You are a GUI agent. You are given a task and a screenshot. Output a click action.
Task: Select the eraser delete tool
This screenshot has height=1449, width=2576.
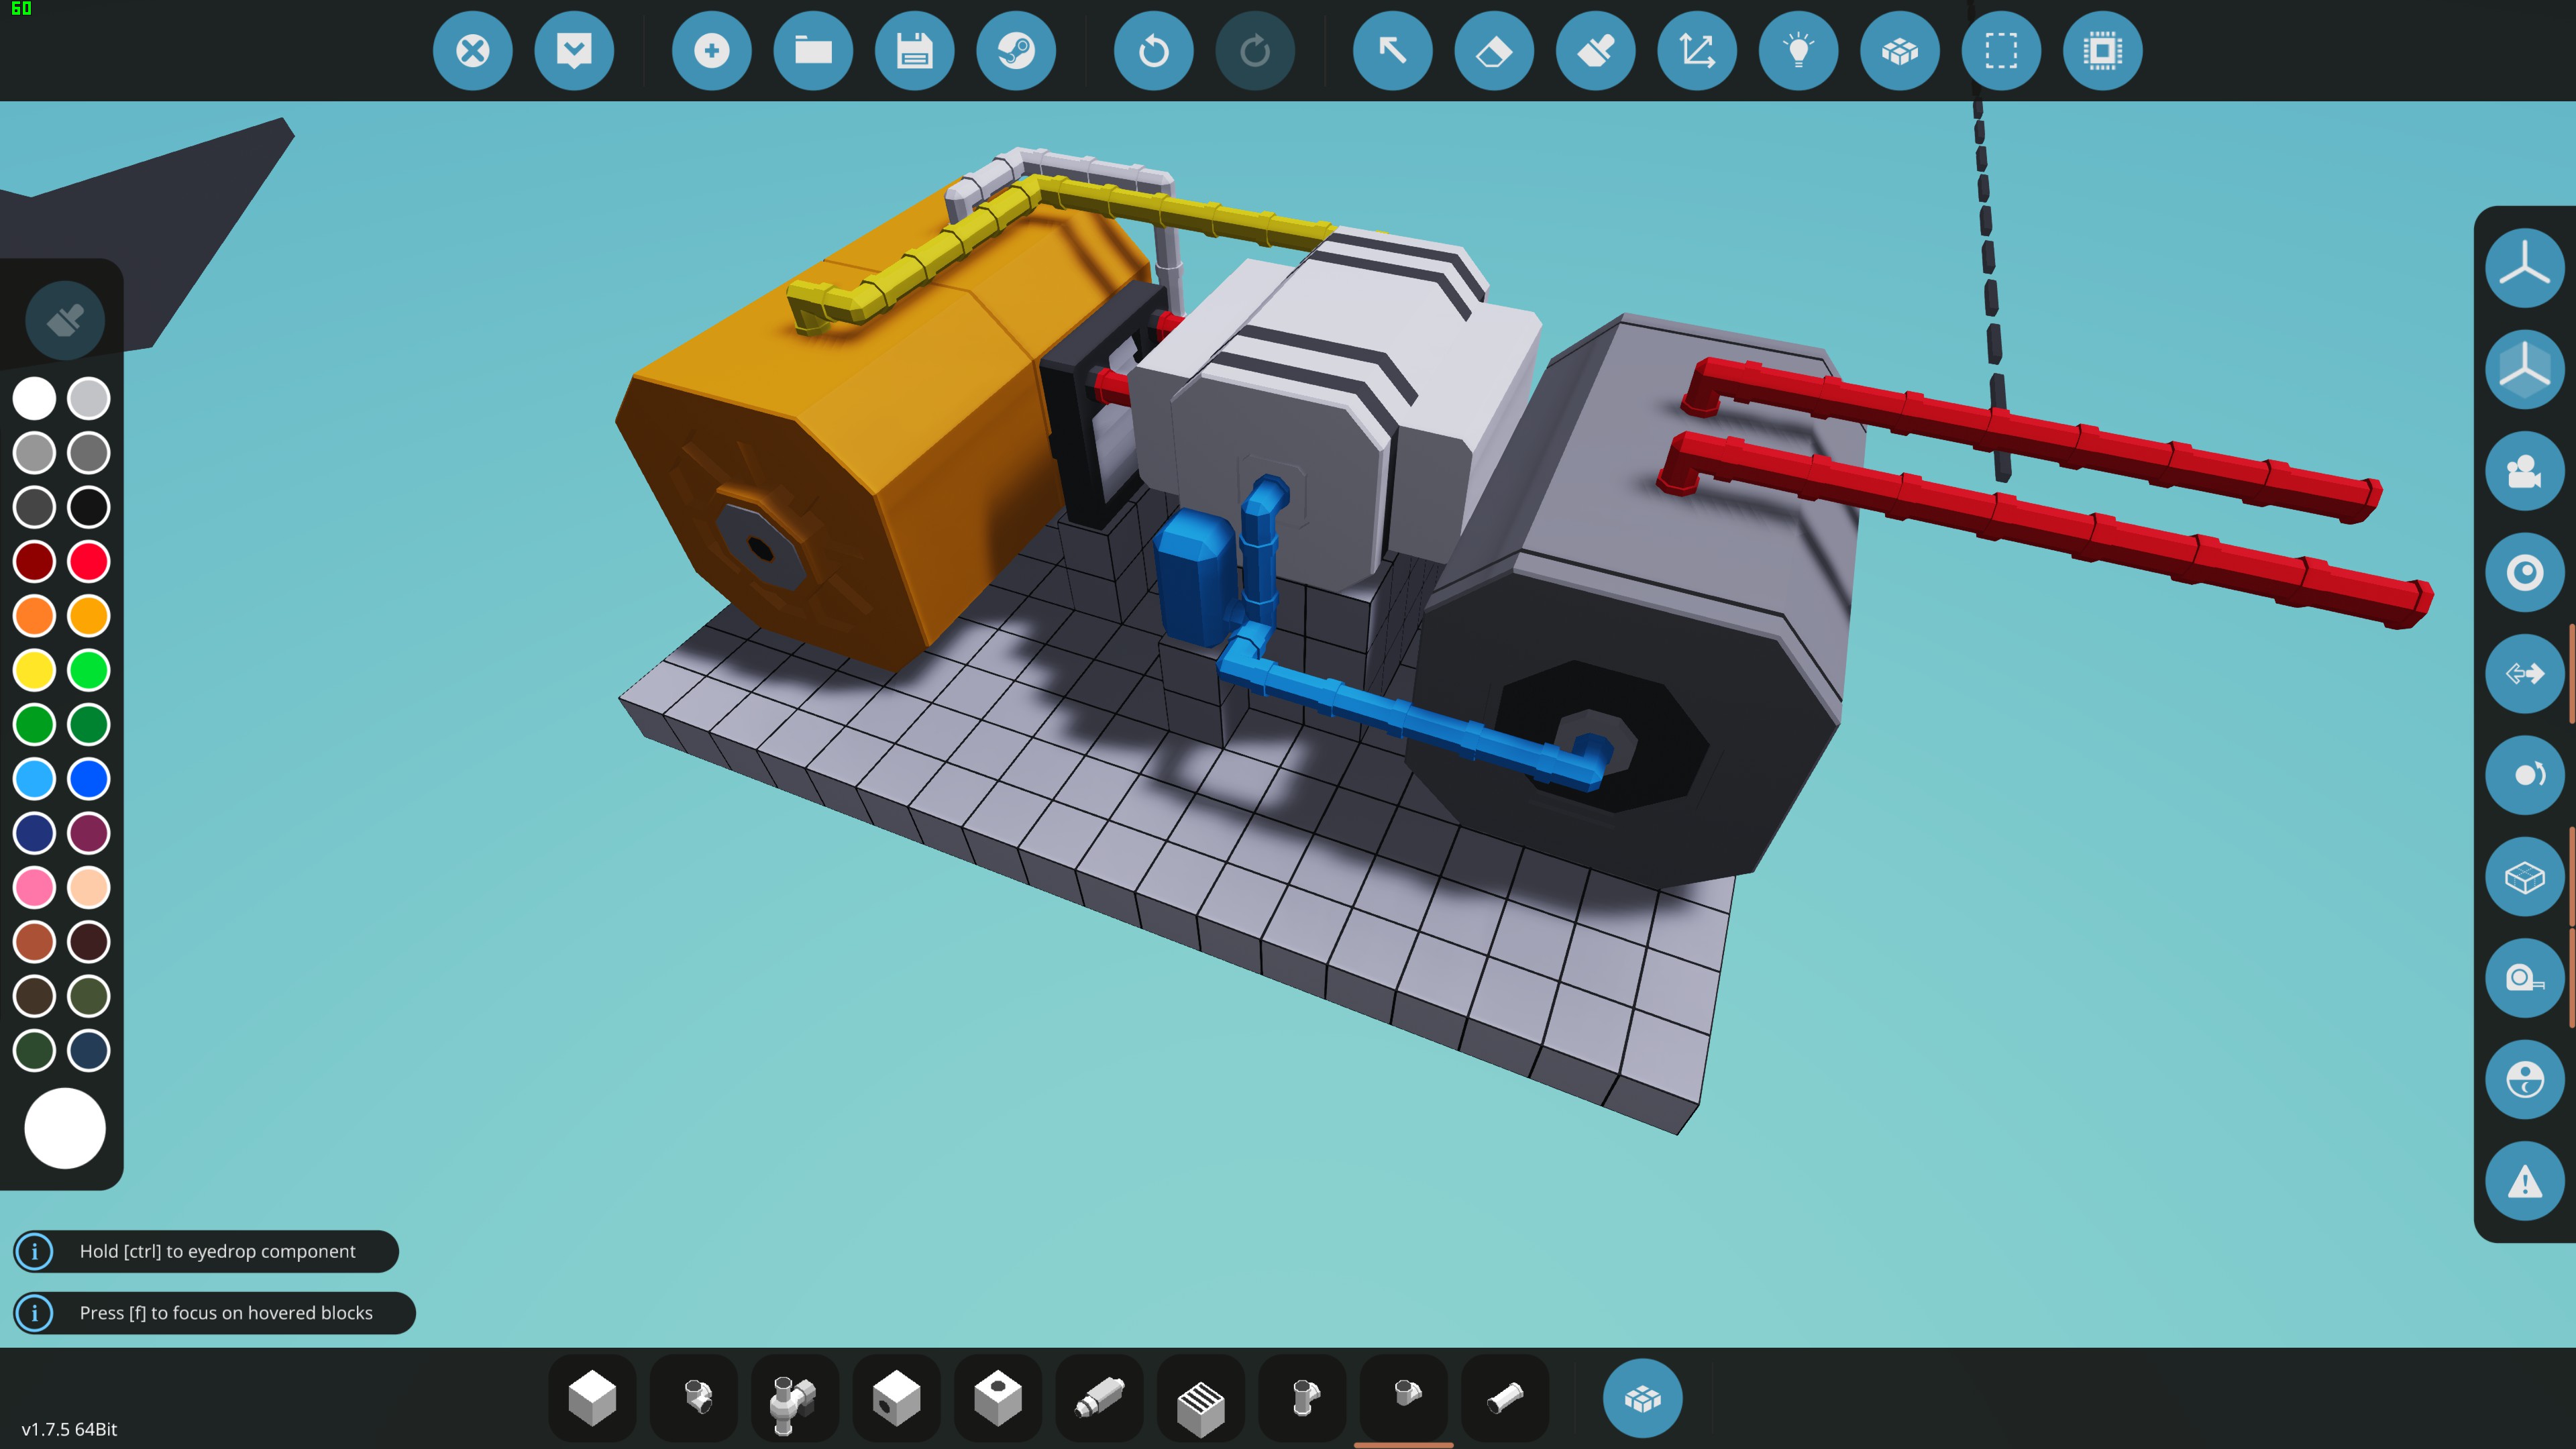click(x=1494, y=51)
